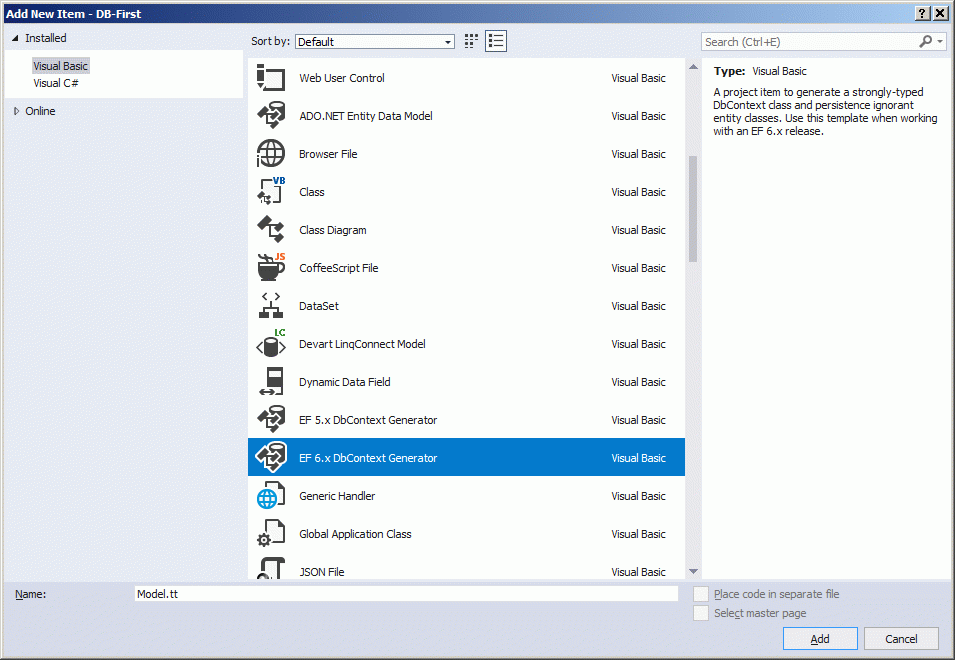Open the Sort by Default dropdown
The height and width of the screenshot is (660, 955).
tap(375, 41)
